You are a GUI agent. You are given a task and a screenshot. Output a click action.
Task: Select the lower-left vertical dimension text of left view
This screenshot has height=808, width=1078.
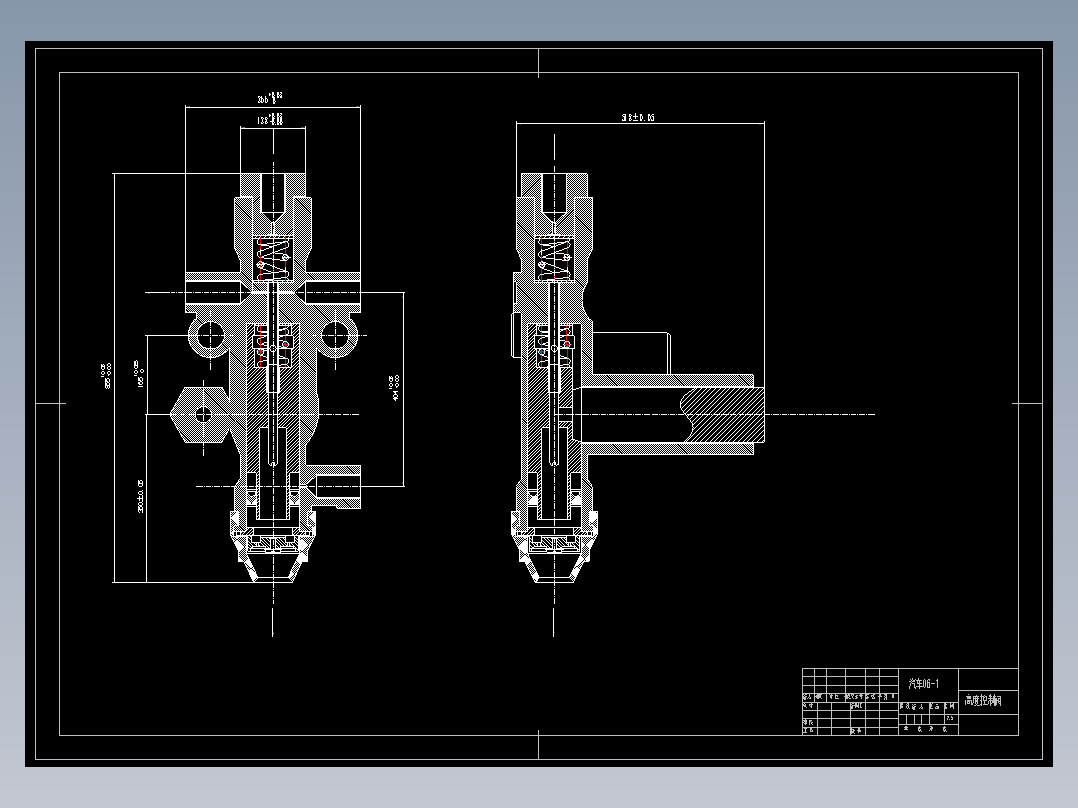pos(140,496)
